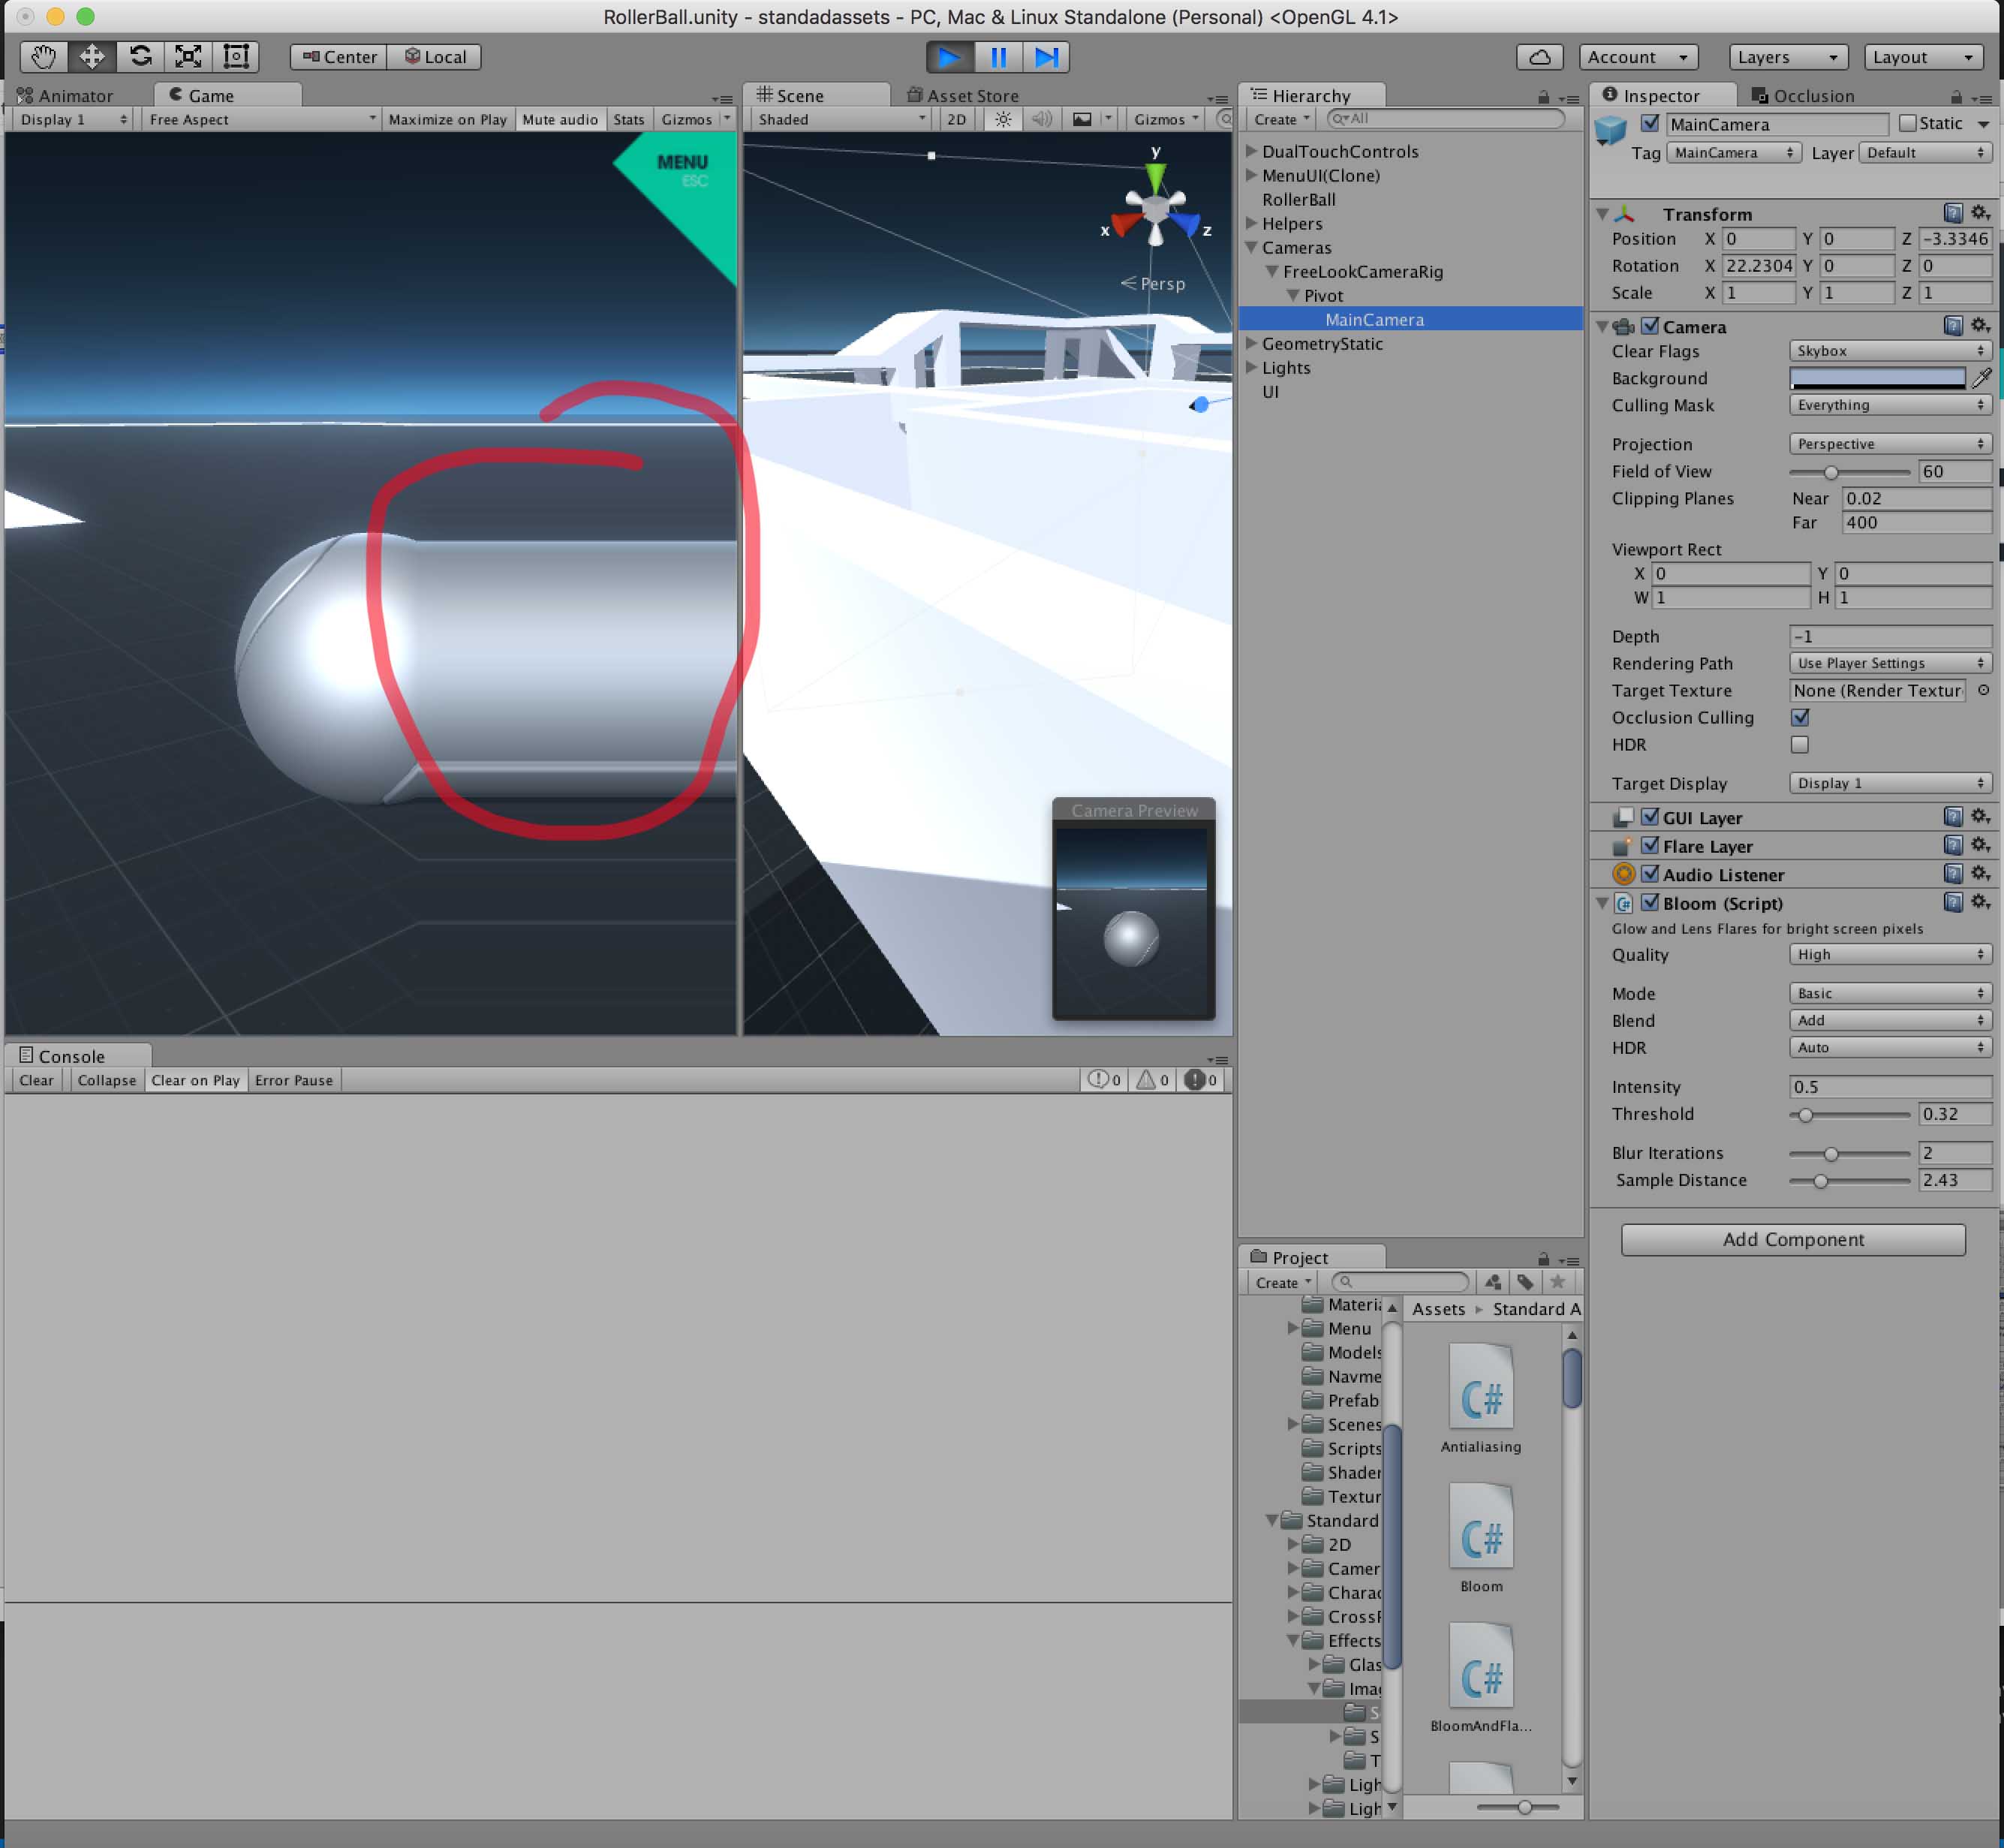This screenshot has height=1848, width=2004.
Task: Click Bloom Script gear icon
Action: (x=1980, y=902)
